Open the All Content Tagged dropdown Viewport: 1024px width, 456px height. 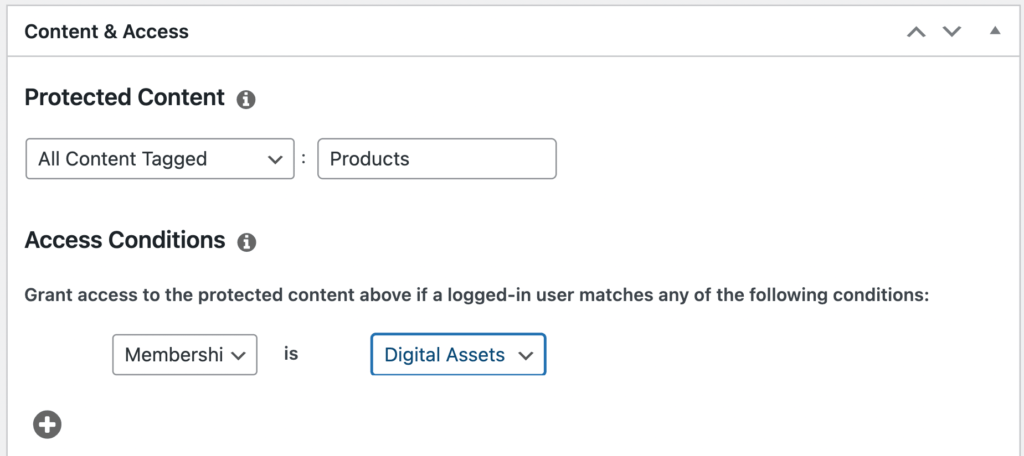[x=160, y=159]
